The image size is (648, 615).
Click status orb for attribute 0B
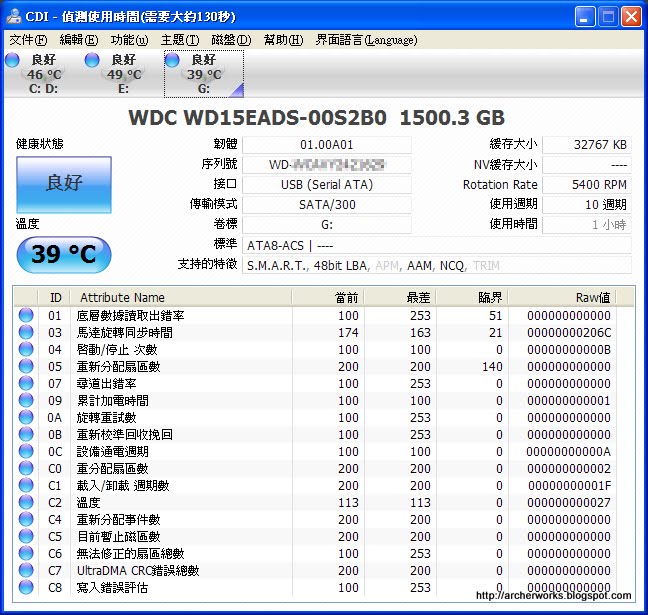click(x=26, y=434)
